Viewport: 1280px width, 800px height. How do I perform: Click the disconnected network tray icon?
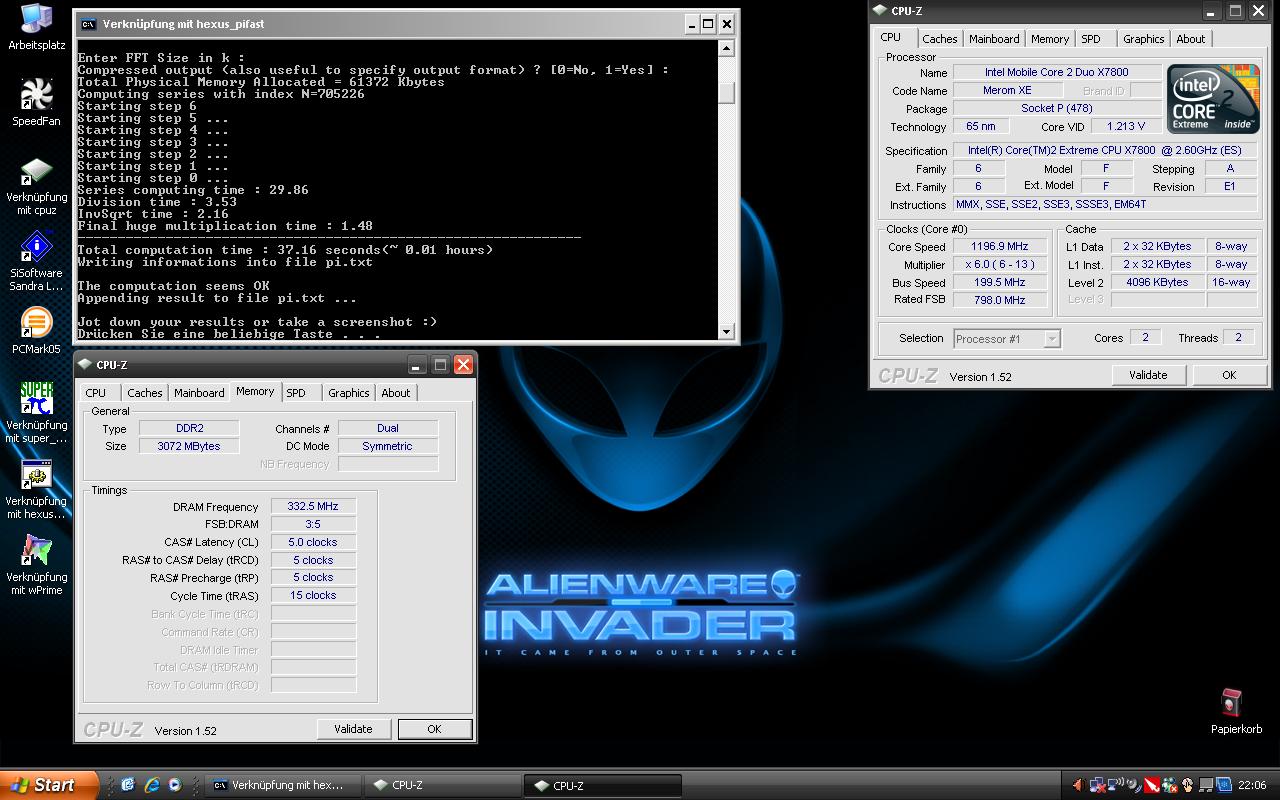click(x=1098, y=785)
